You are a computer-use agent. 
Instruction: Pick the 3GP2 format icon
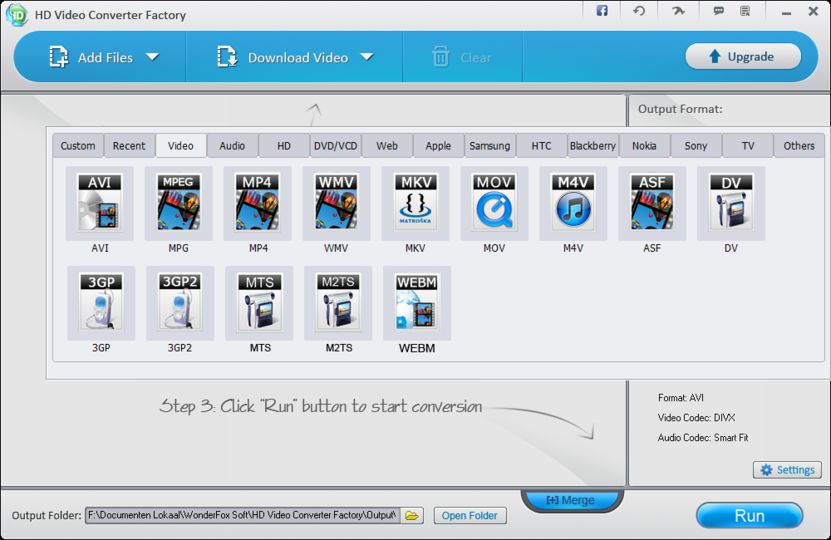coord(180,303)
